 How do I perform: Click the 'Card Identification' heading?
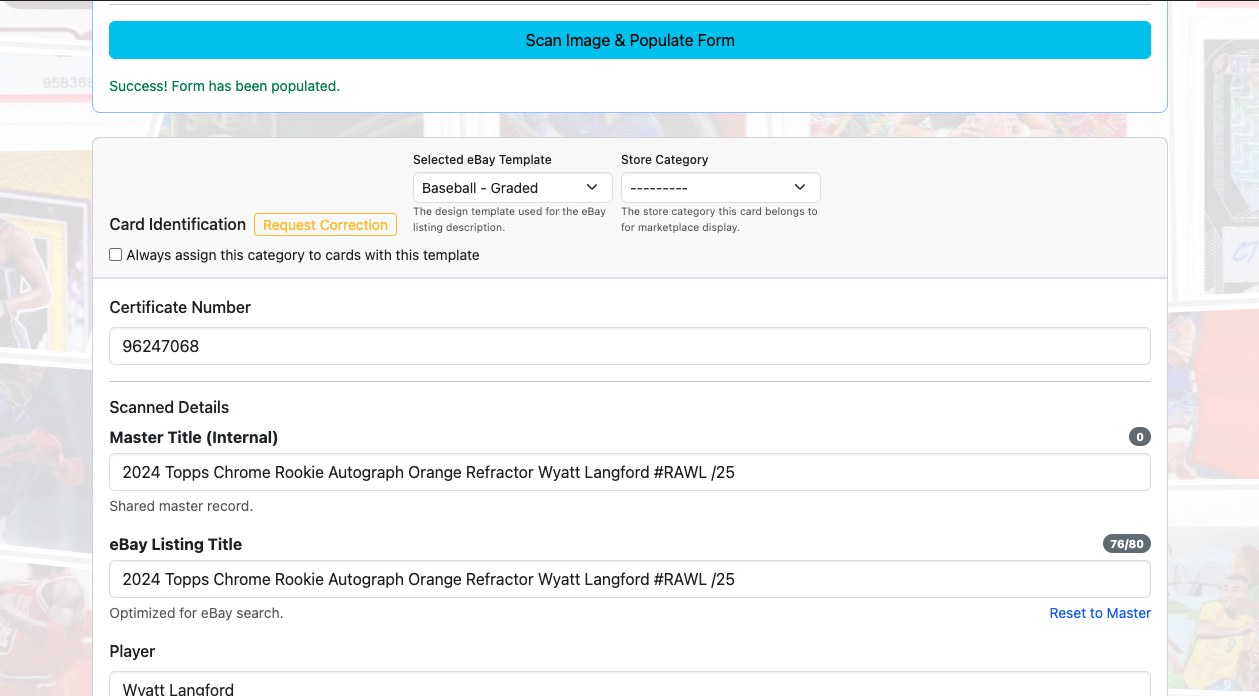click(177, 225)
